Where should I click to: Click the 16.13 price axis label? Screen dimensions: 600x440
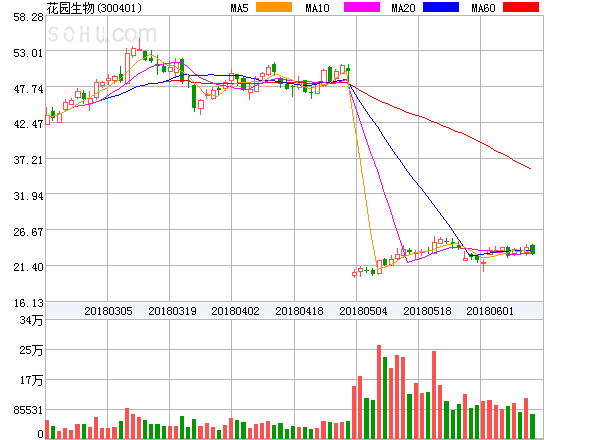coord(28,303)
